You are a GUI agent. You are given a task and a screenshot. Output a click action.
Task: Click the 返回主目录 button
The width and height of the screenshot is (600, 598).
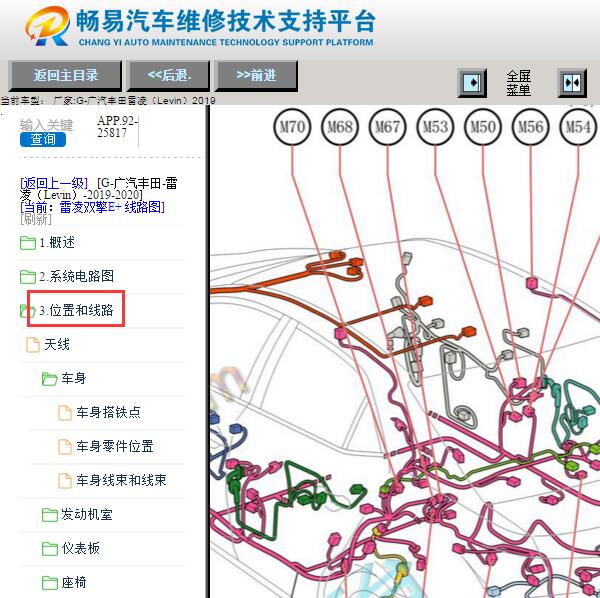[65, 75]
